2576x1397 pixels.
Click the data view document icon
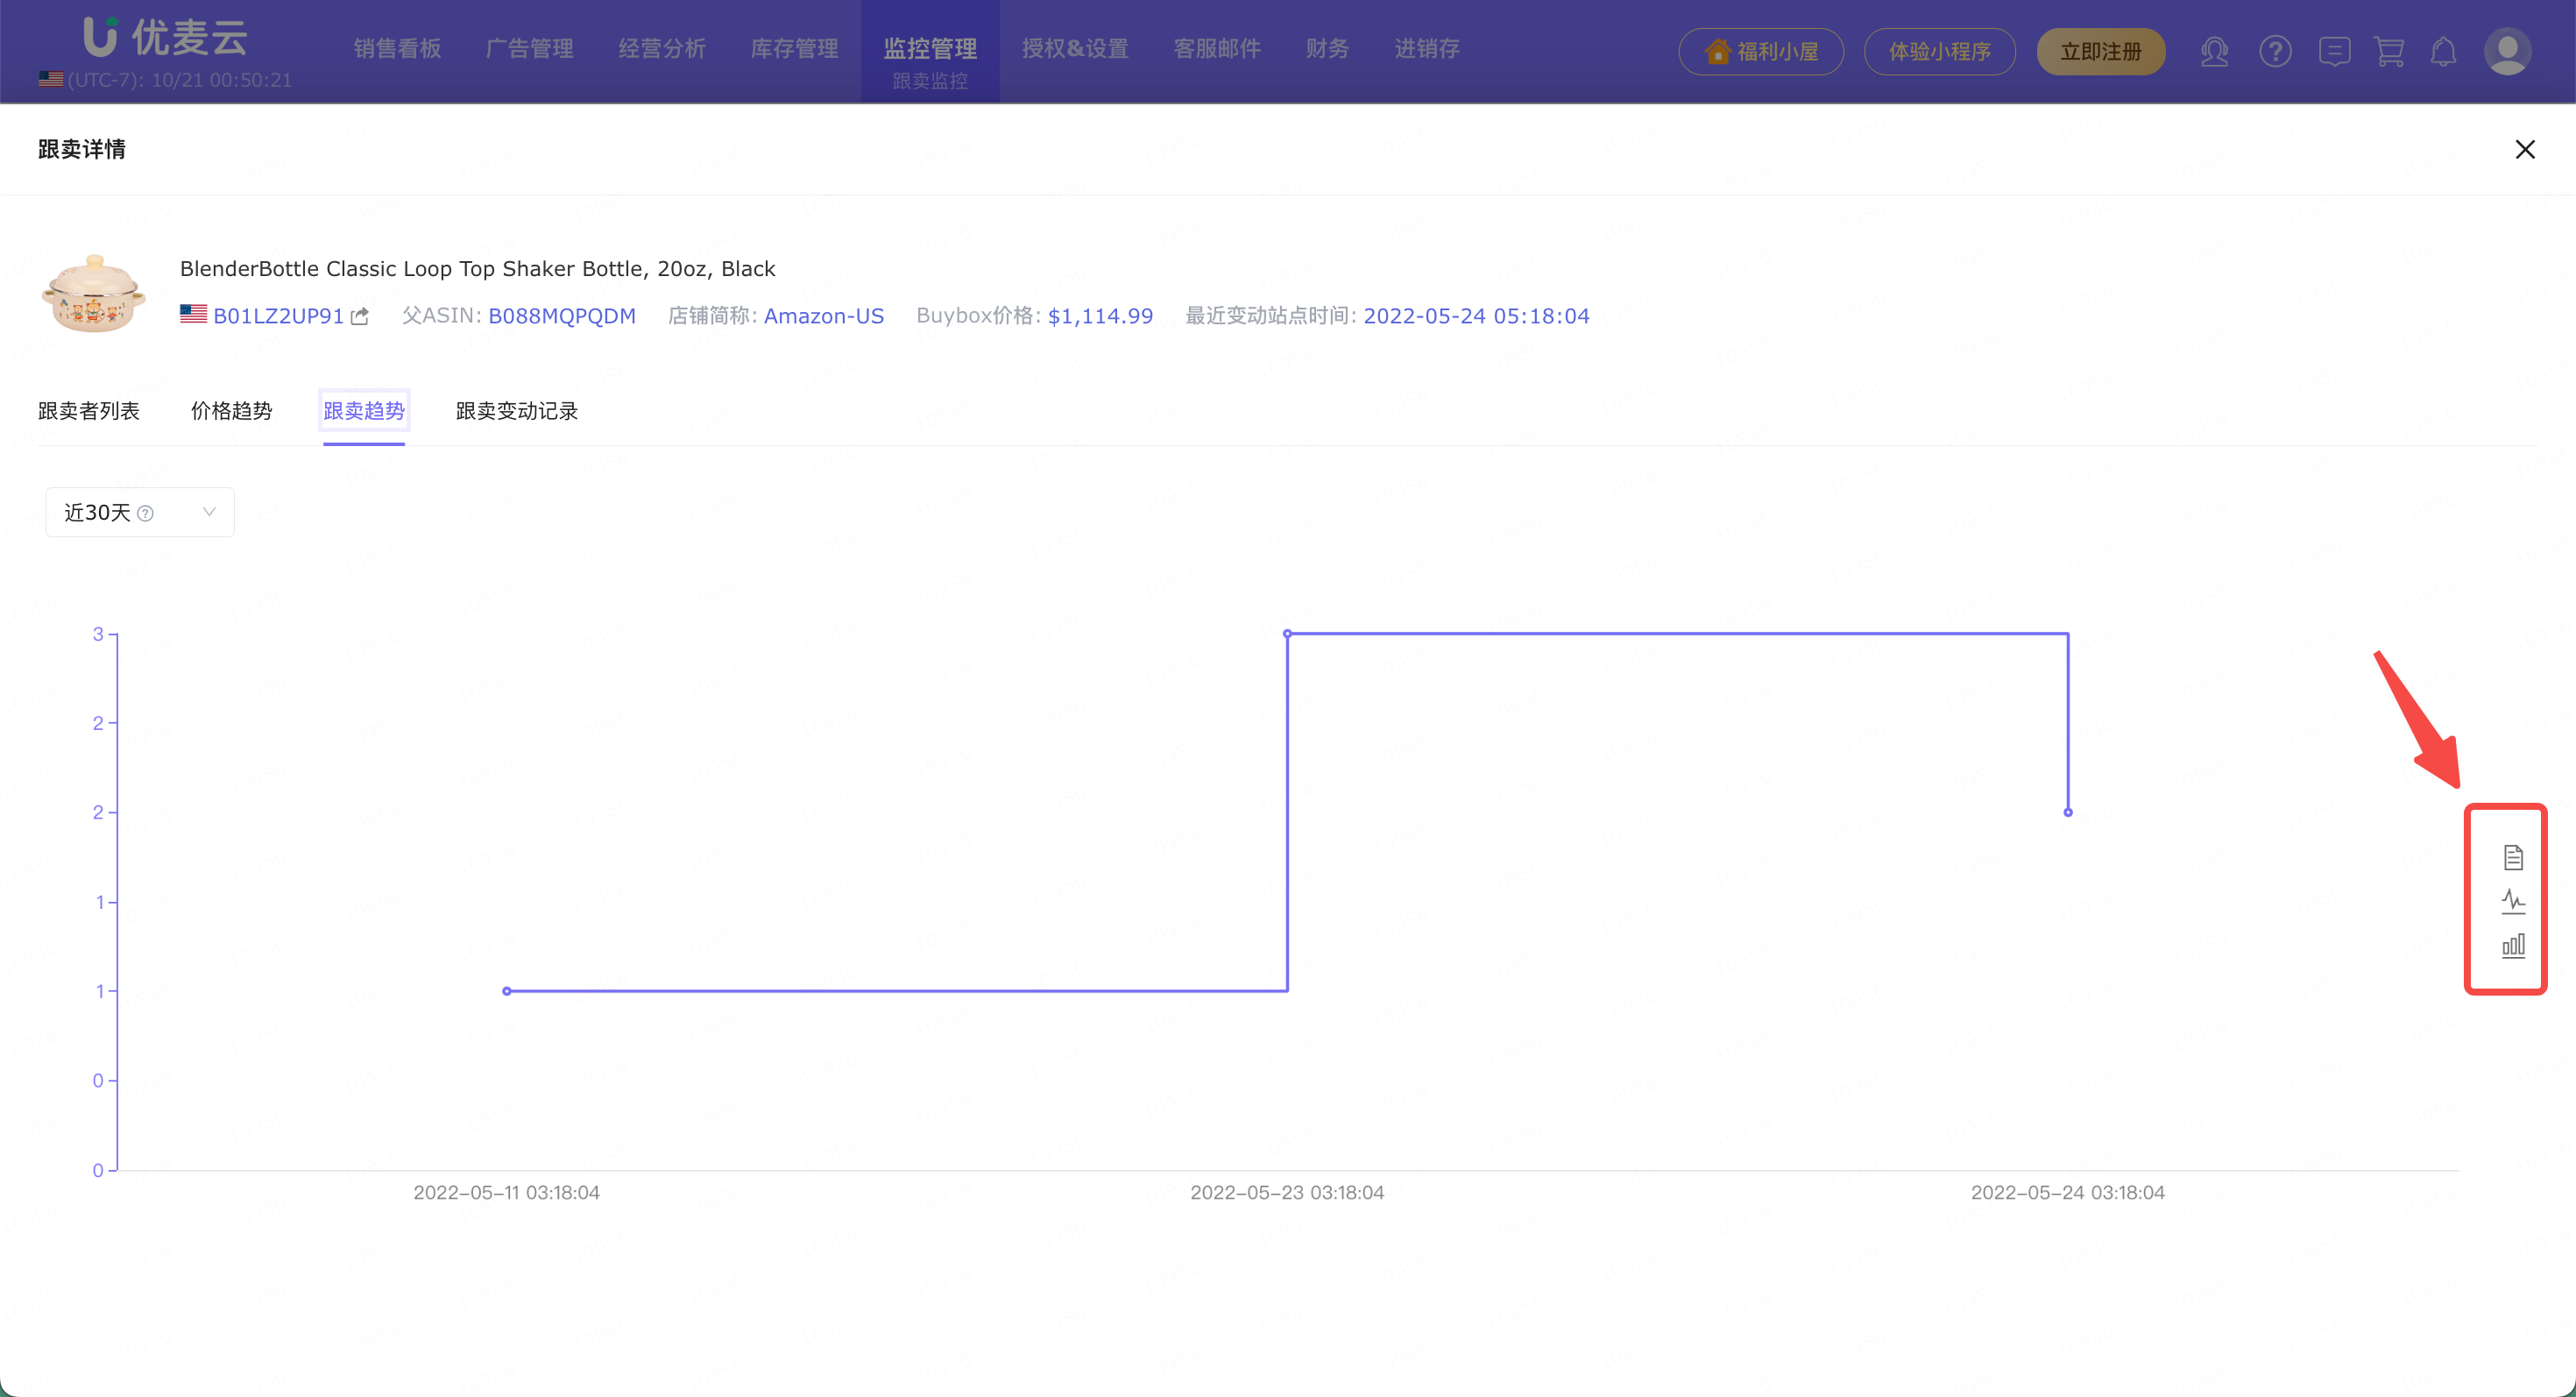pyautogui.click(x=2512, y=857)
